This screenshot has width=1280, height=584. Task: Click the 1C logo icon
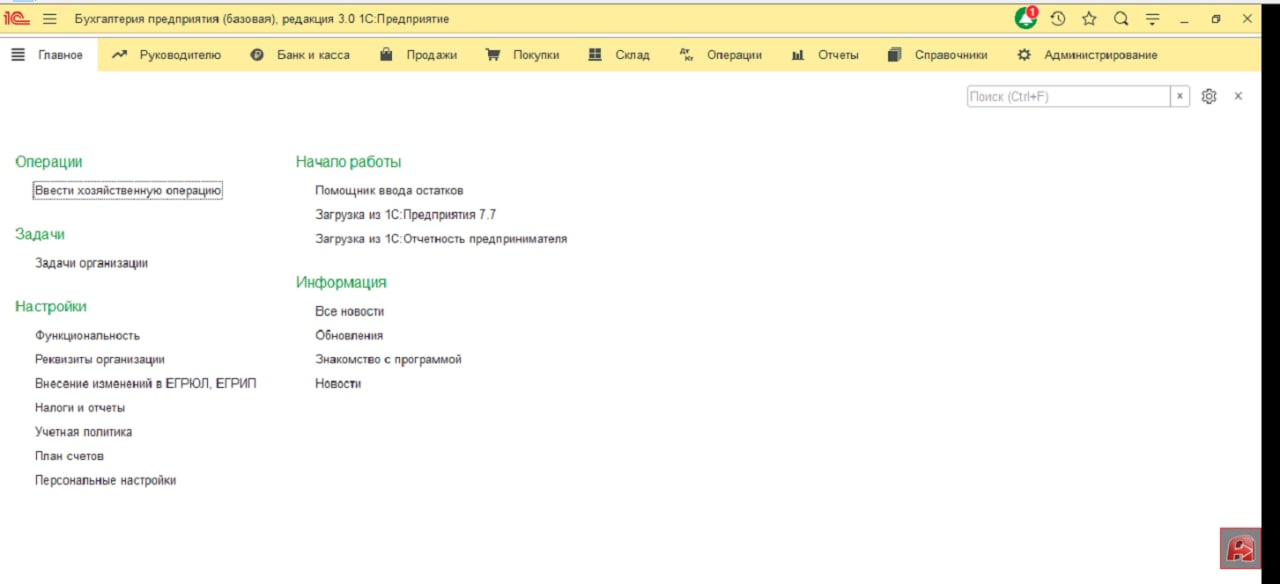pos(16,19)
